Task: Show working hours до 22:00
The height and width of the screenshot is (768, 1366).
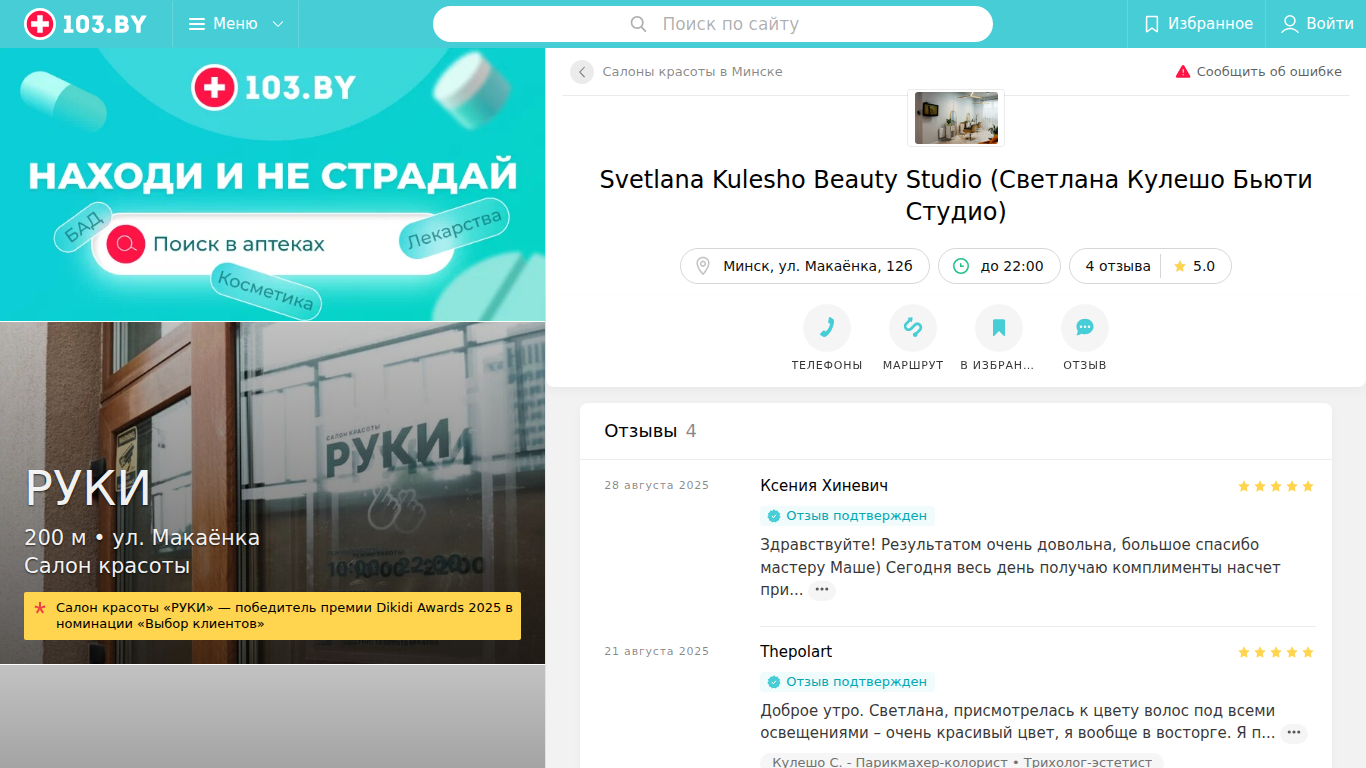Action: tap(999, 266)
